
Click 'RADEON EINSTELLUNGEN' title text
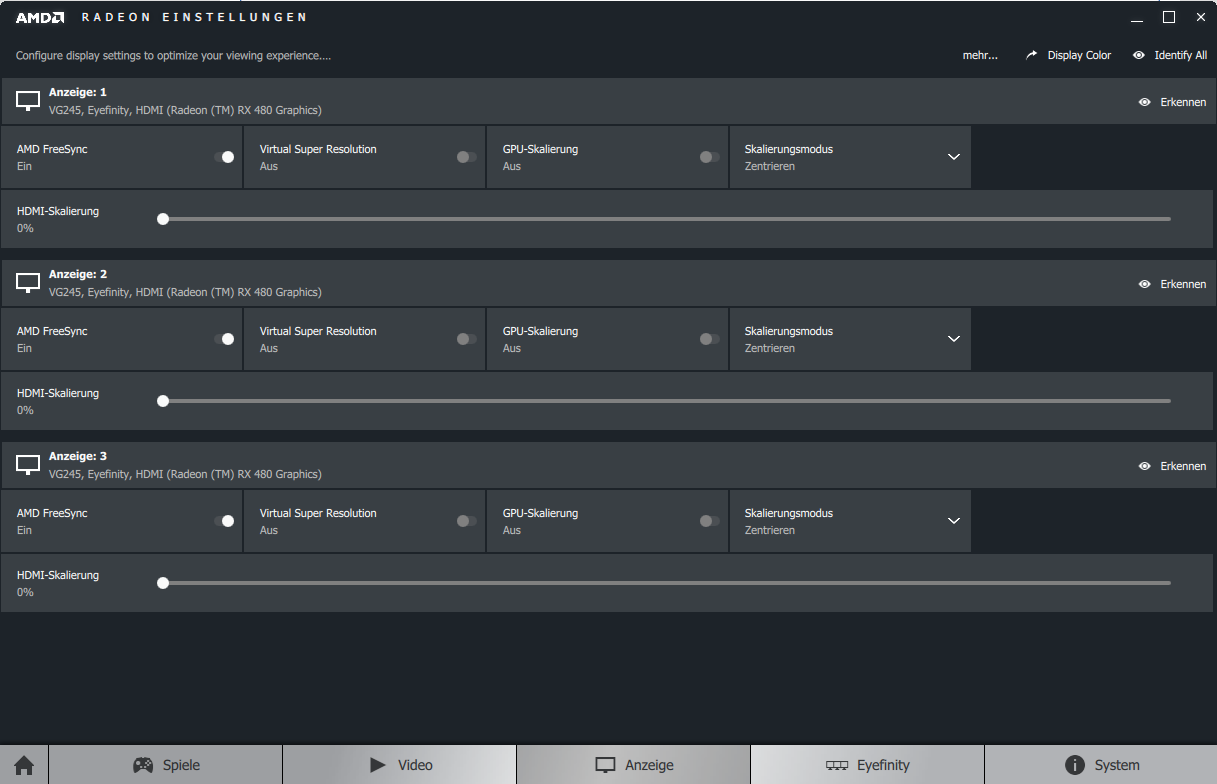(194, 17)
